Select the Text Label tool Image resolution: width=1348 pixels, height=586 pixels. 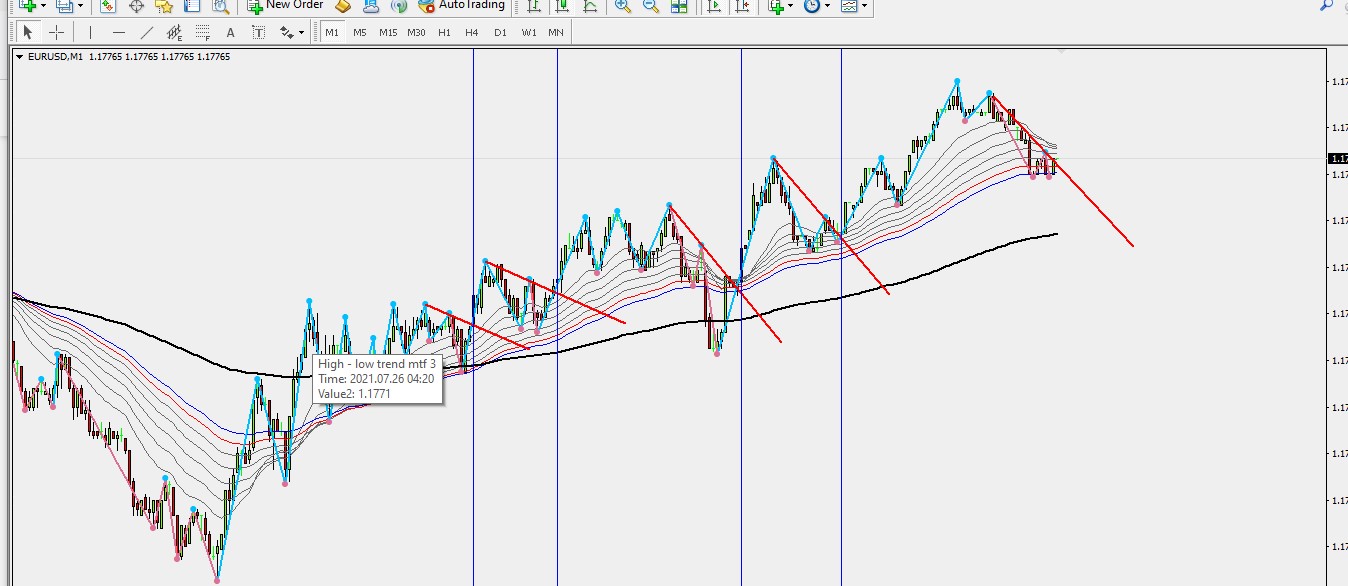[x=259, y=32]
